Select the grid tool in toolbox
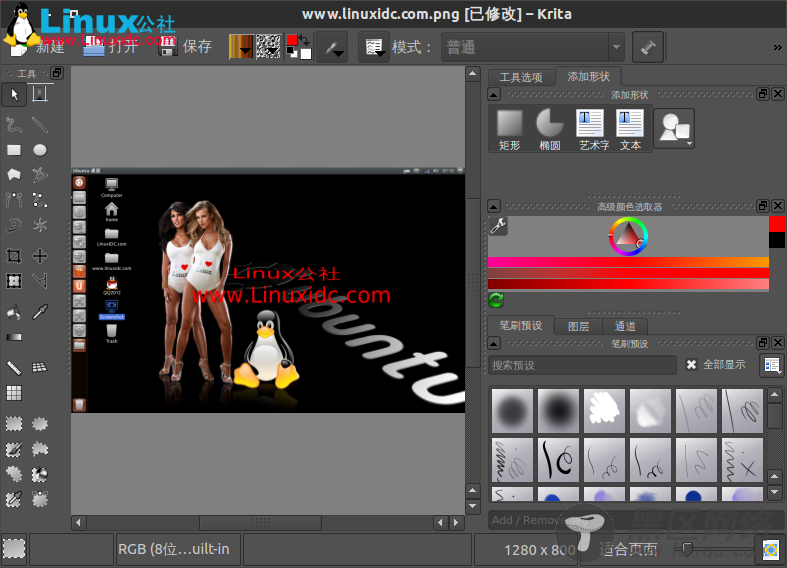This screenshot has height=568, width=787. coord(14,393)
